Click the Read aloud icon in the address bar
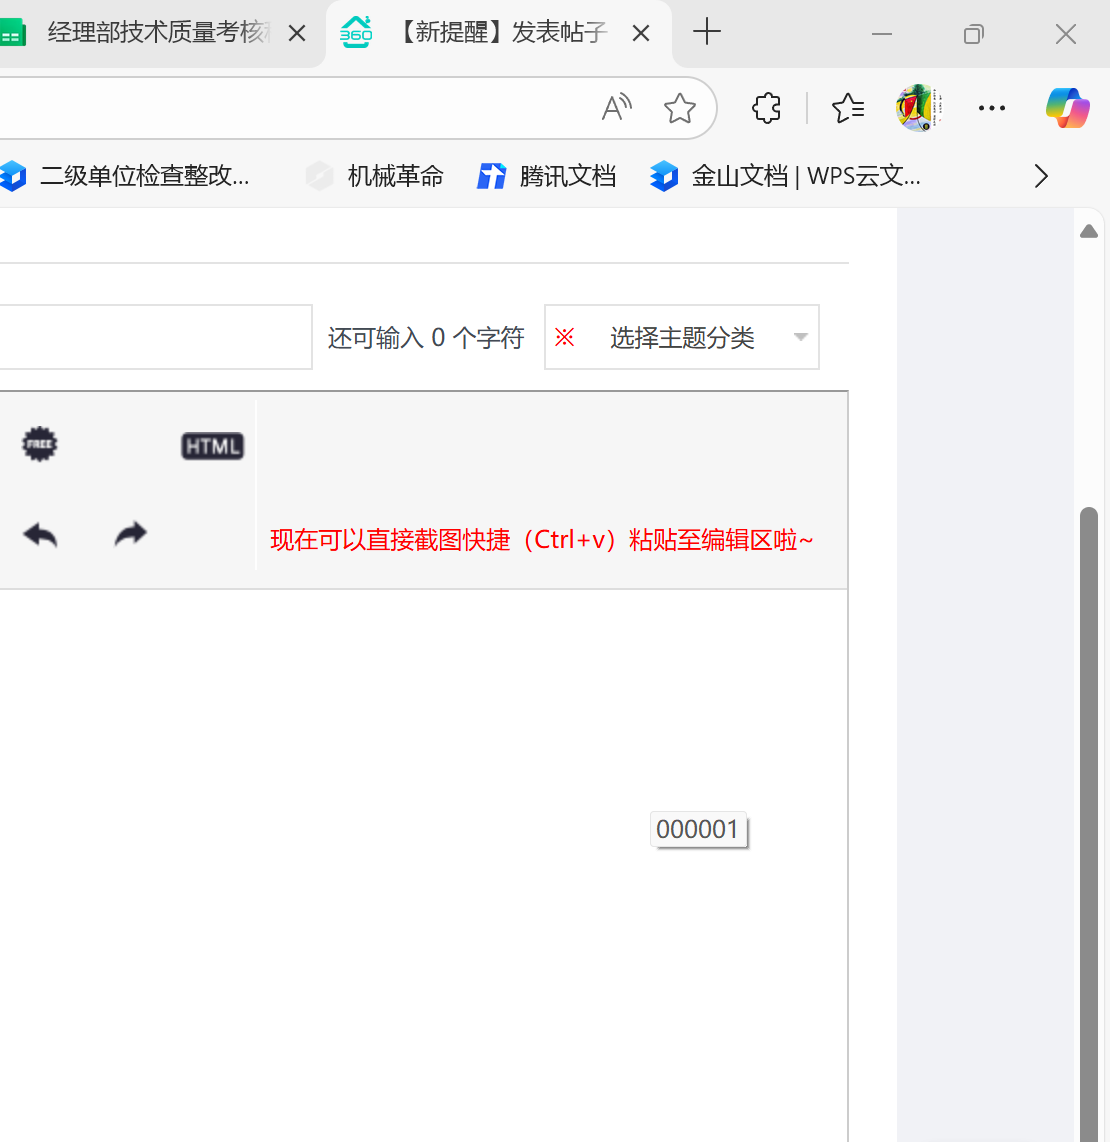The image size is (1110, 1142). (616, 107)
